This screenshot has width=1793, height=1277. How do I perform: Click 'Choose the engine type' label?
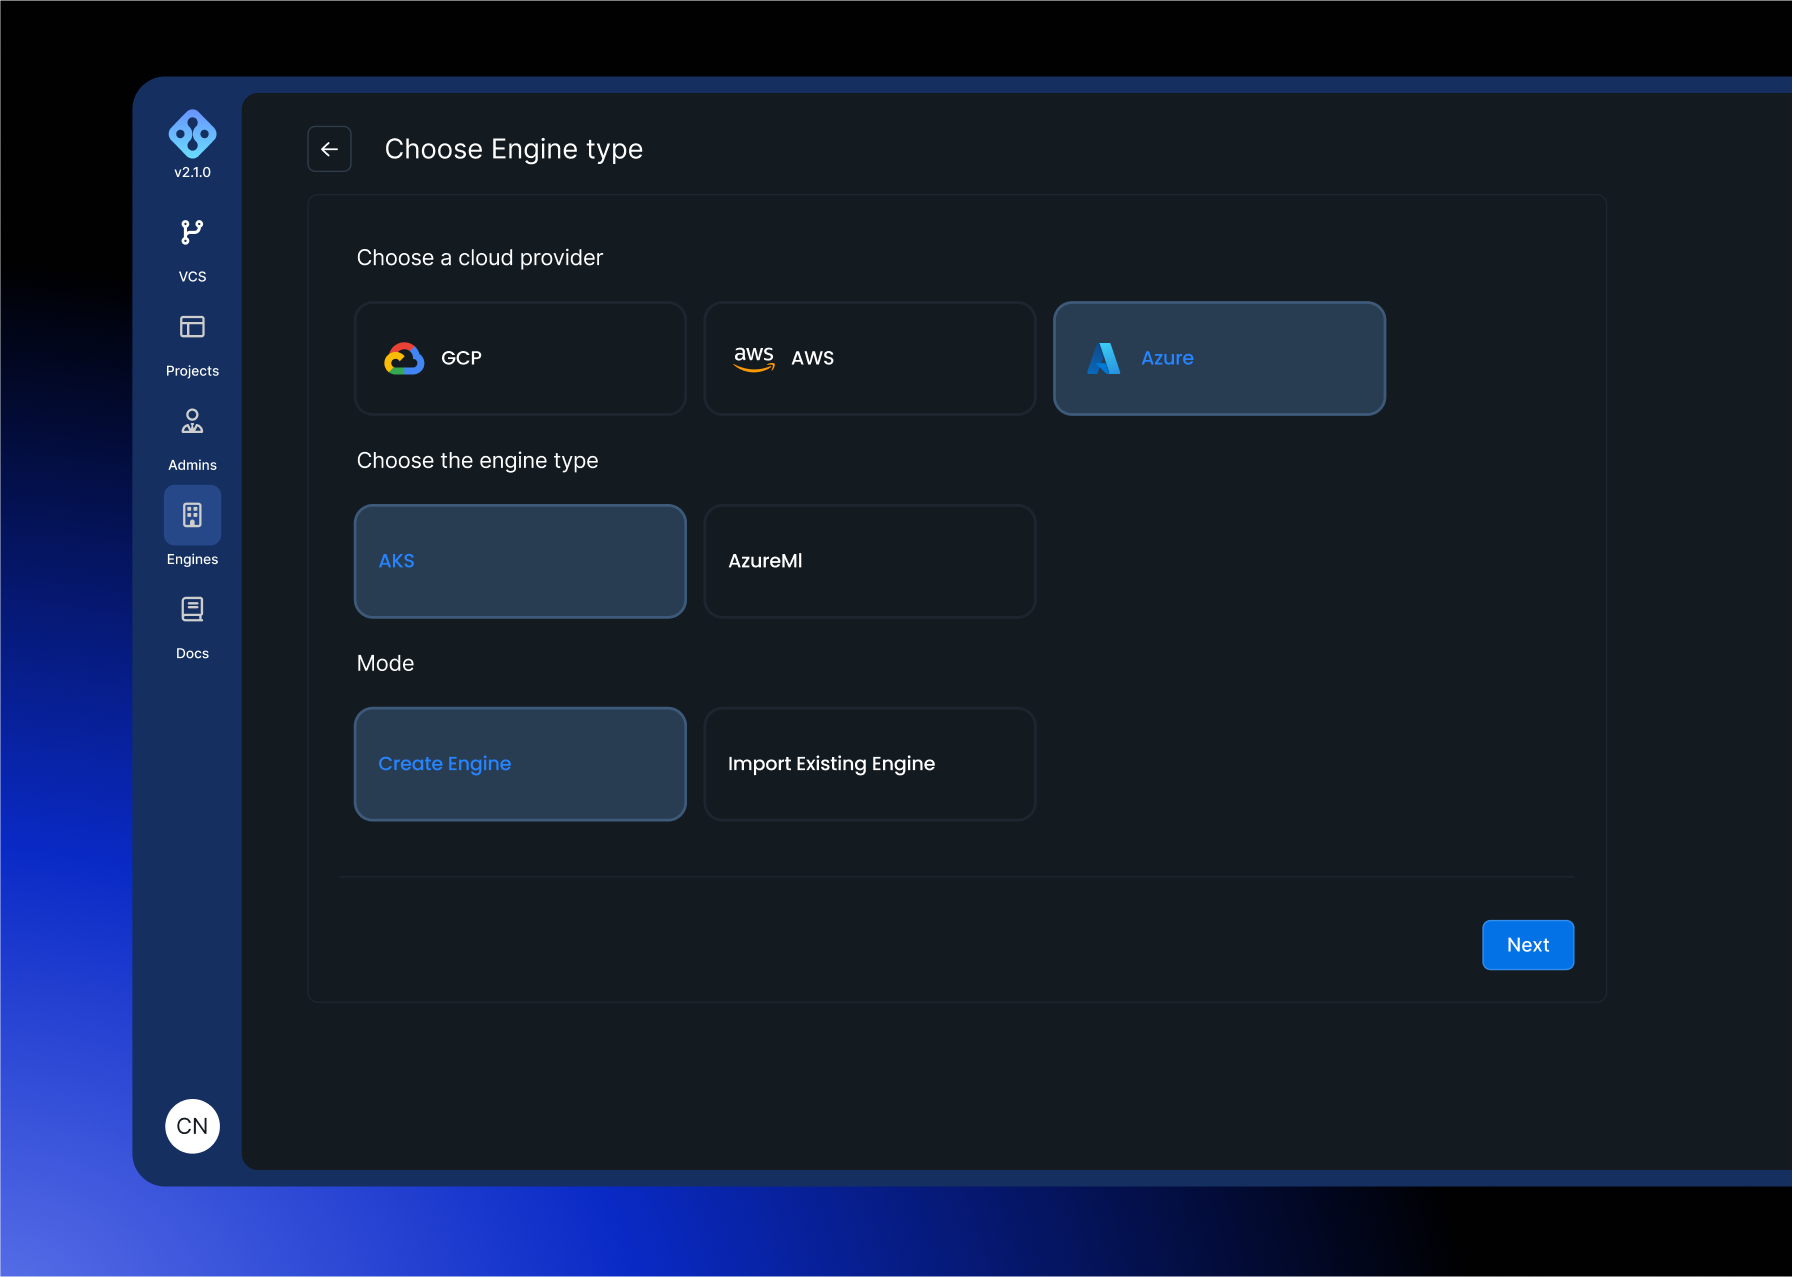[478, 461]
